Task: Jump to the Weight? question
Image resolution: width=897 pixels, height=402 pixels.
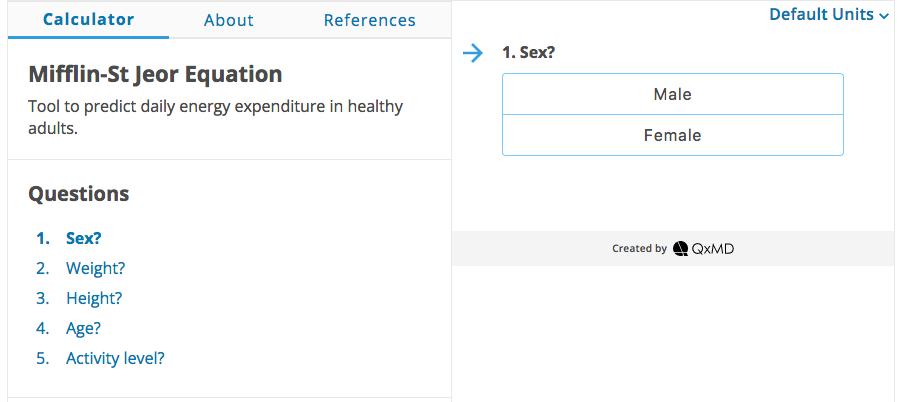Action: [x=96, y=268]
